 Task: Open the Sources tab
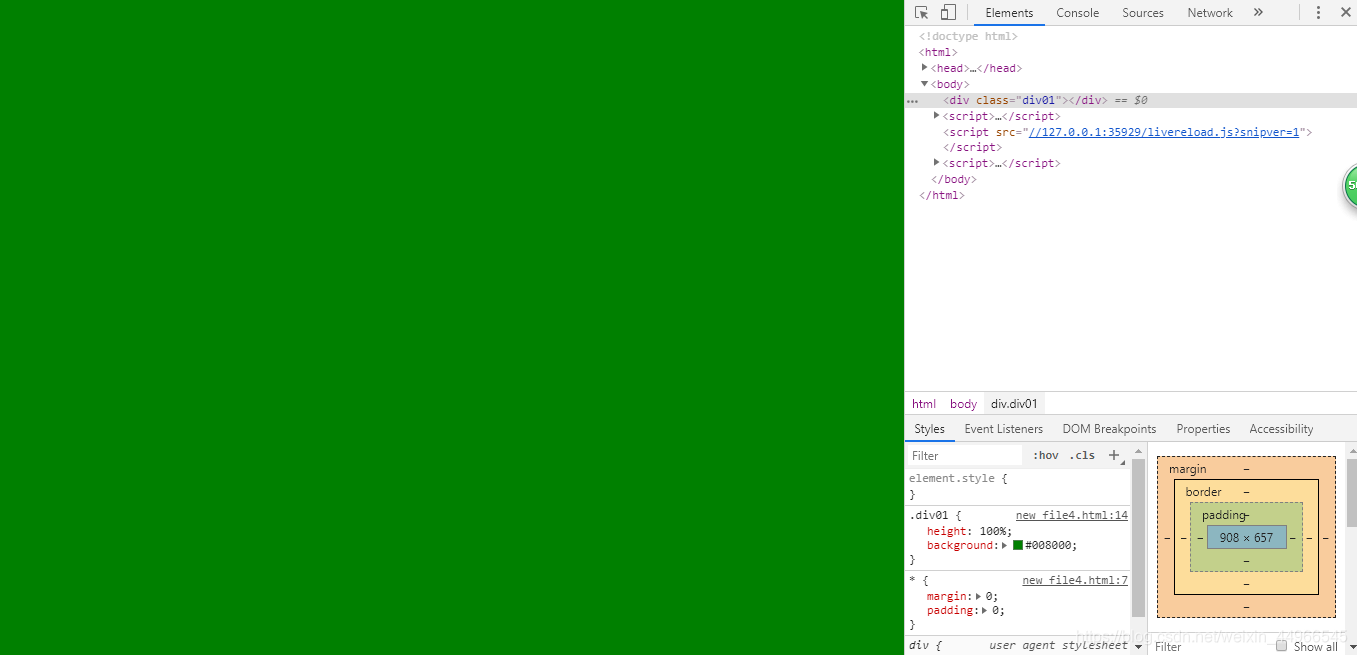1143,13
